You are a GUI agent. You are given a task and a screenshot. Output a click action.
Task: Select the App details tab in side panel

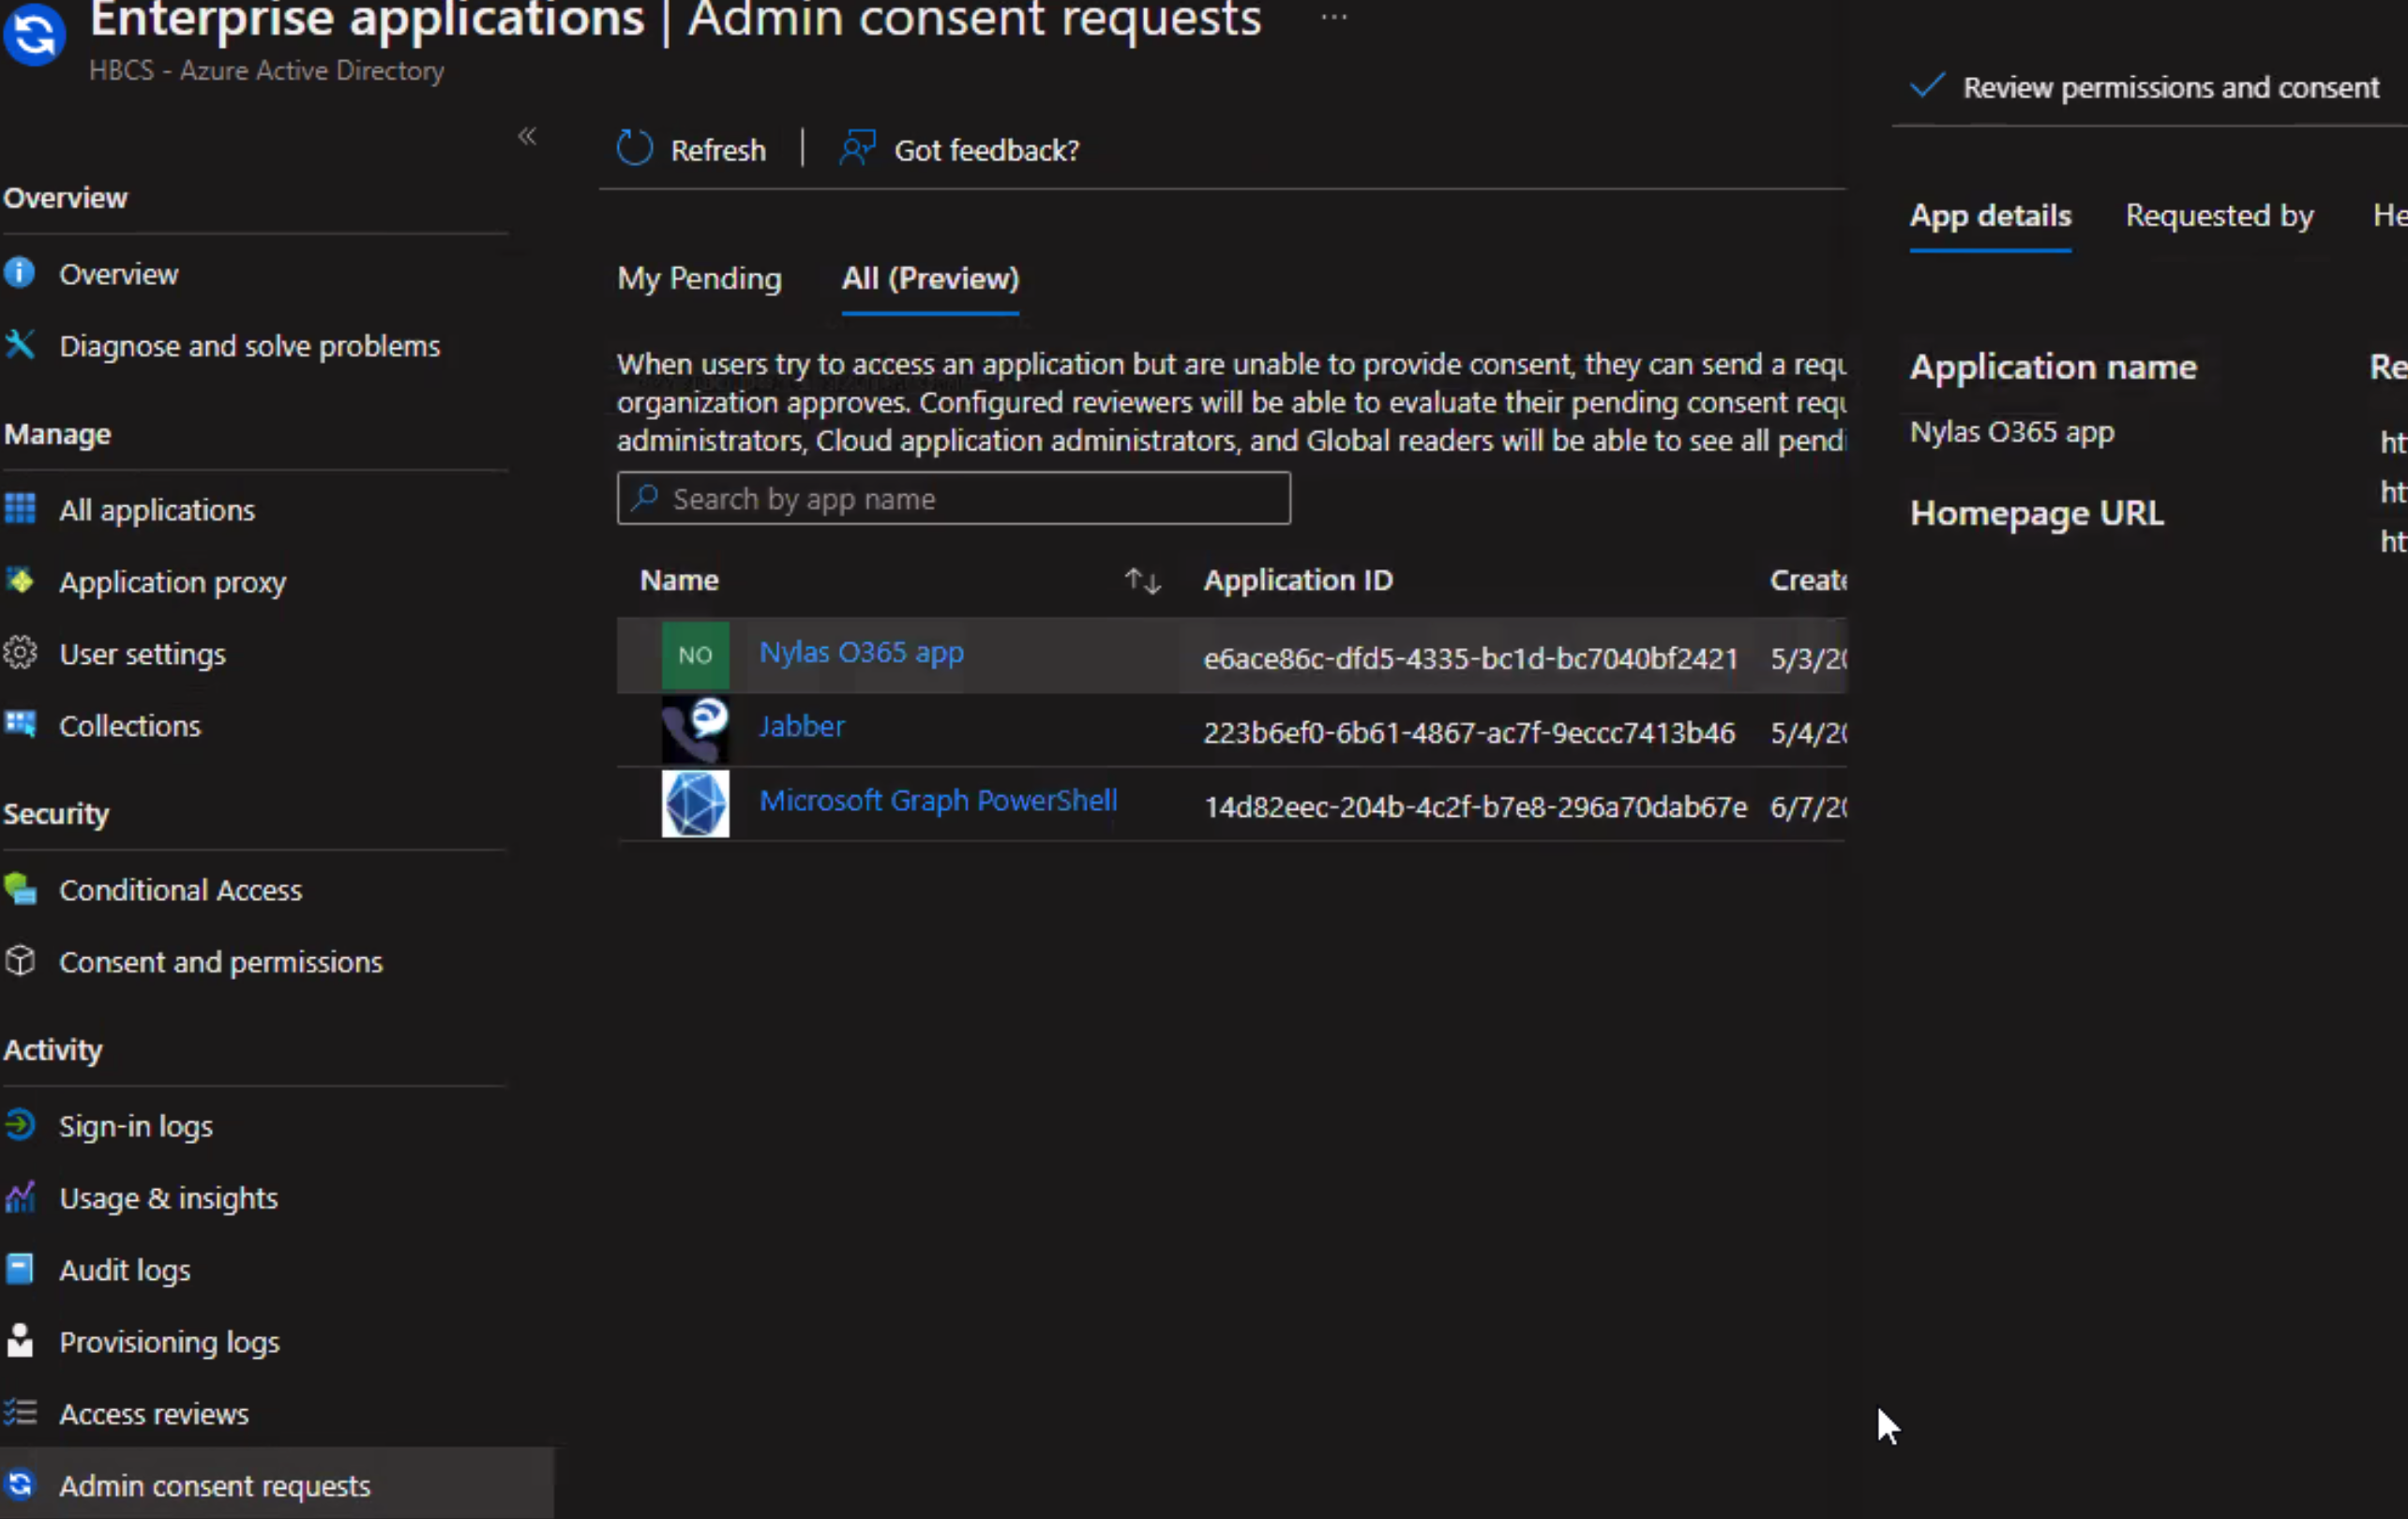(x=1990, y=216)
